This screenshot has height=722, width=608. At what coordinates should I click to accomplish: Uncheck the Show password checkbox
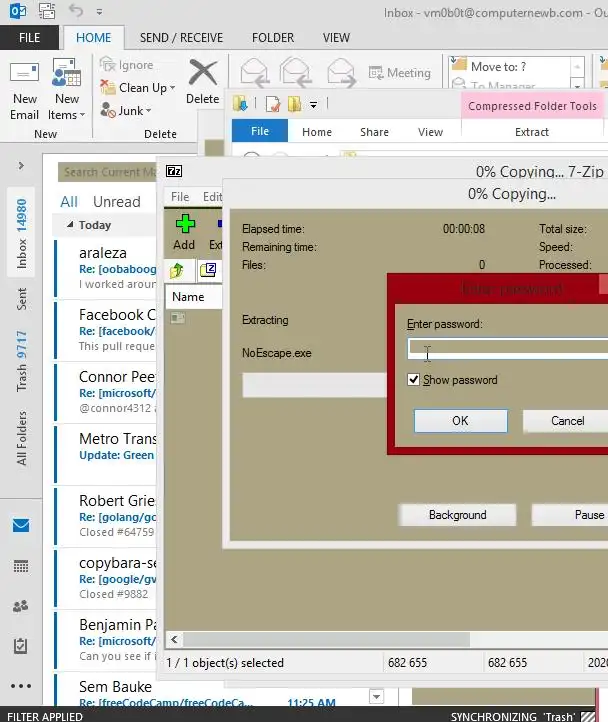click(414, 380)
